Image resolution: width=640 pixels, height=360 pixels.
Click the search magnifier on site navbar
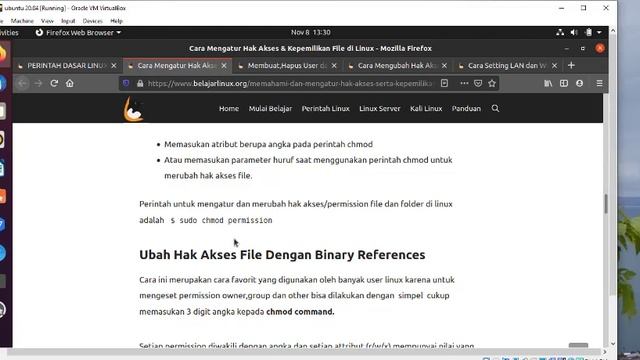pyautogui.click(x=495, y=108)
